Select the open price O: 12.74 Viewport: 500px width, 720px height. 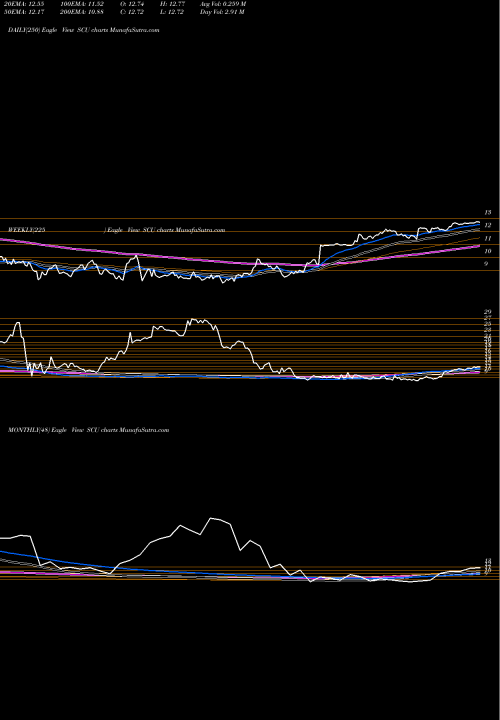click(x=130, y=4)
